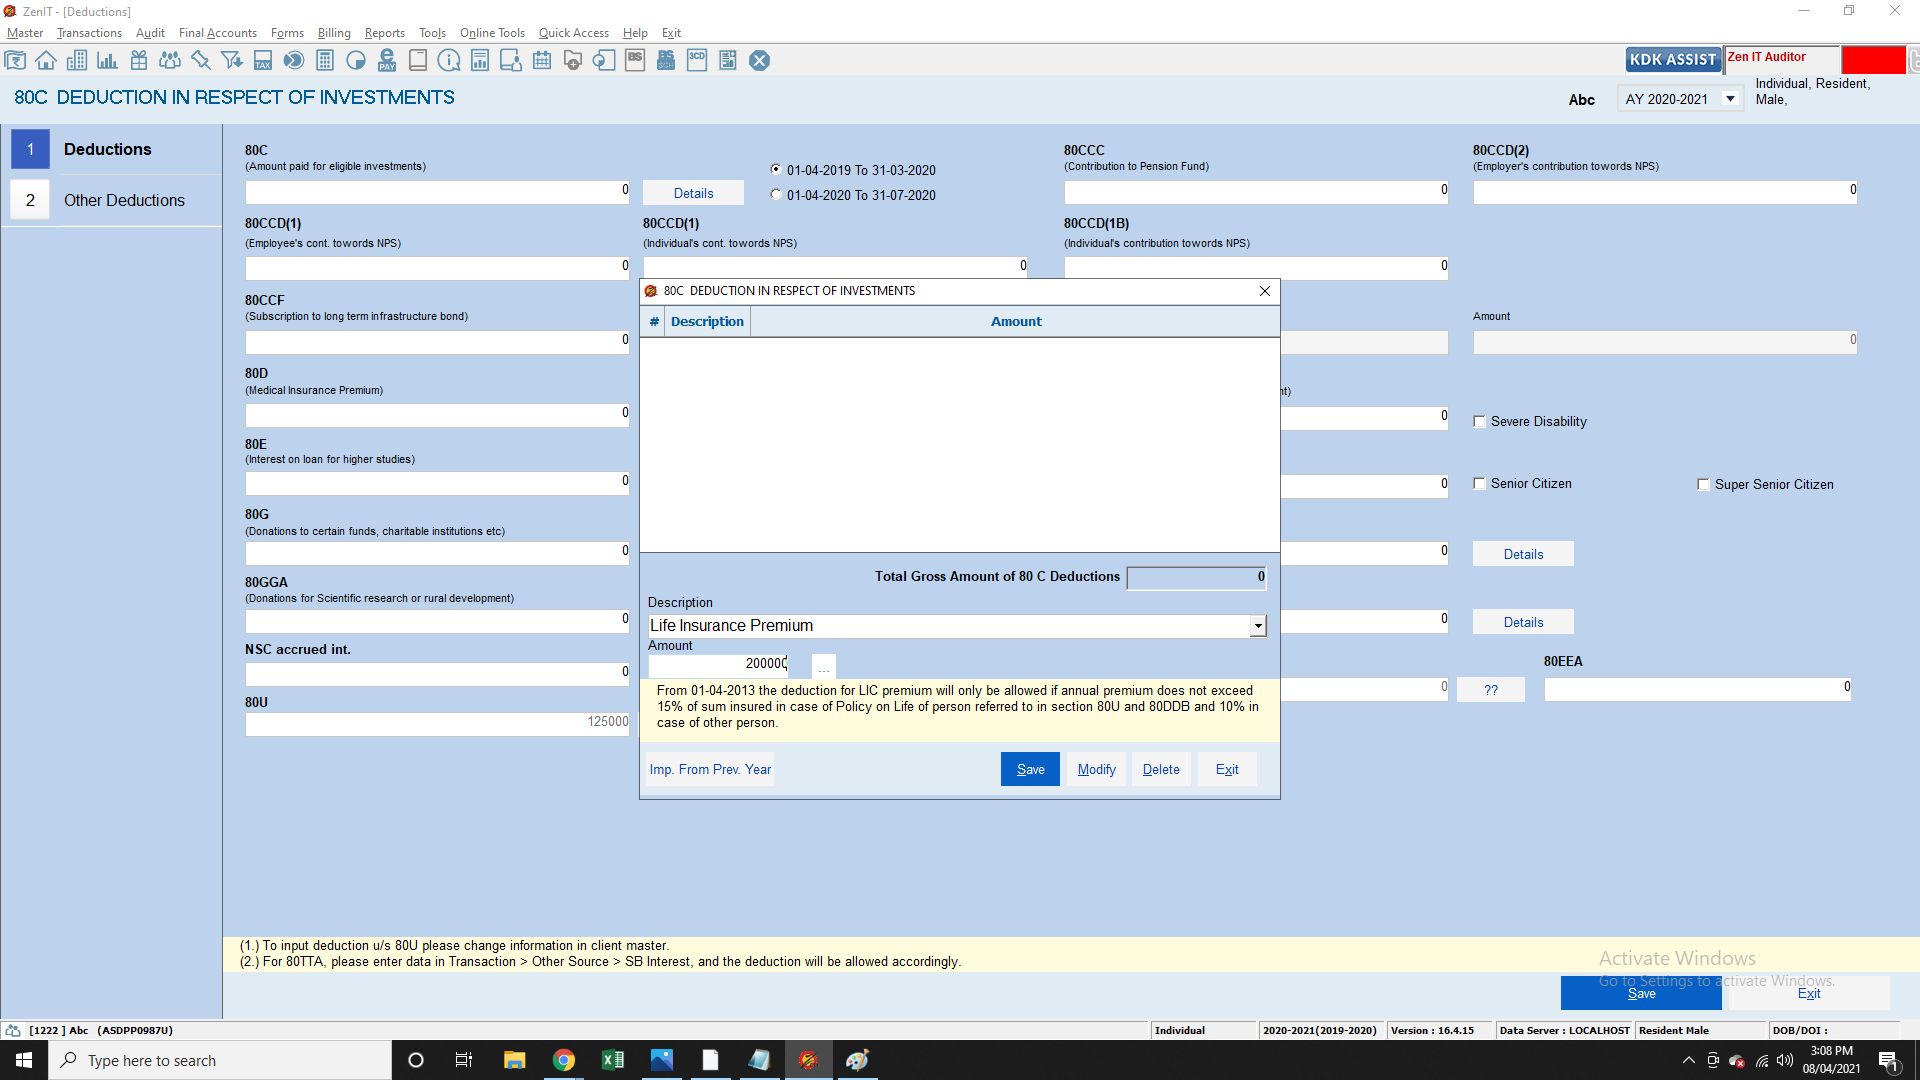
Task: Switch to the Other Deductions tab
Action: (x=124, y=200)
